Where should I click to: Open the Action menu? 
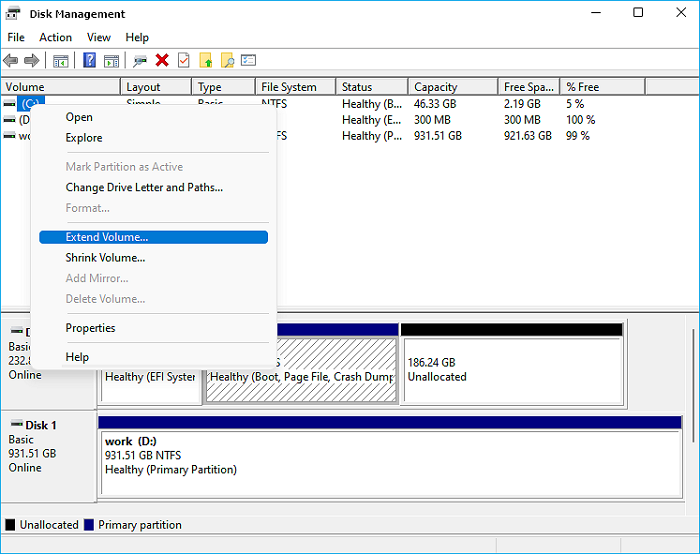(56, 37)
